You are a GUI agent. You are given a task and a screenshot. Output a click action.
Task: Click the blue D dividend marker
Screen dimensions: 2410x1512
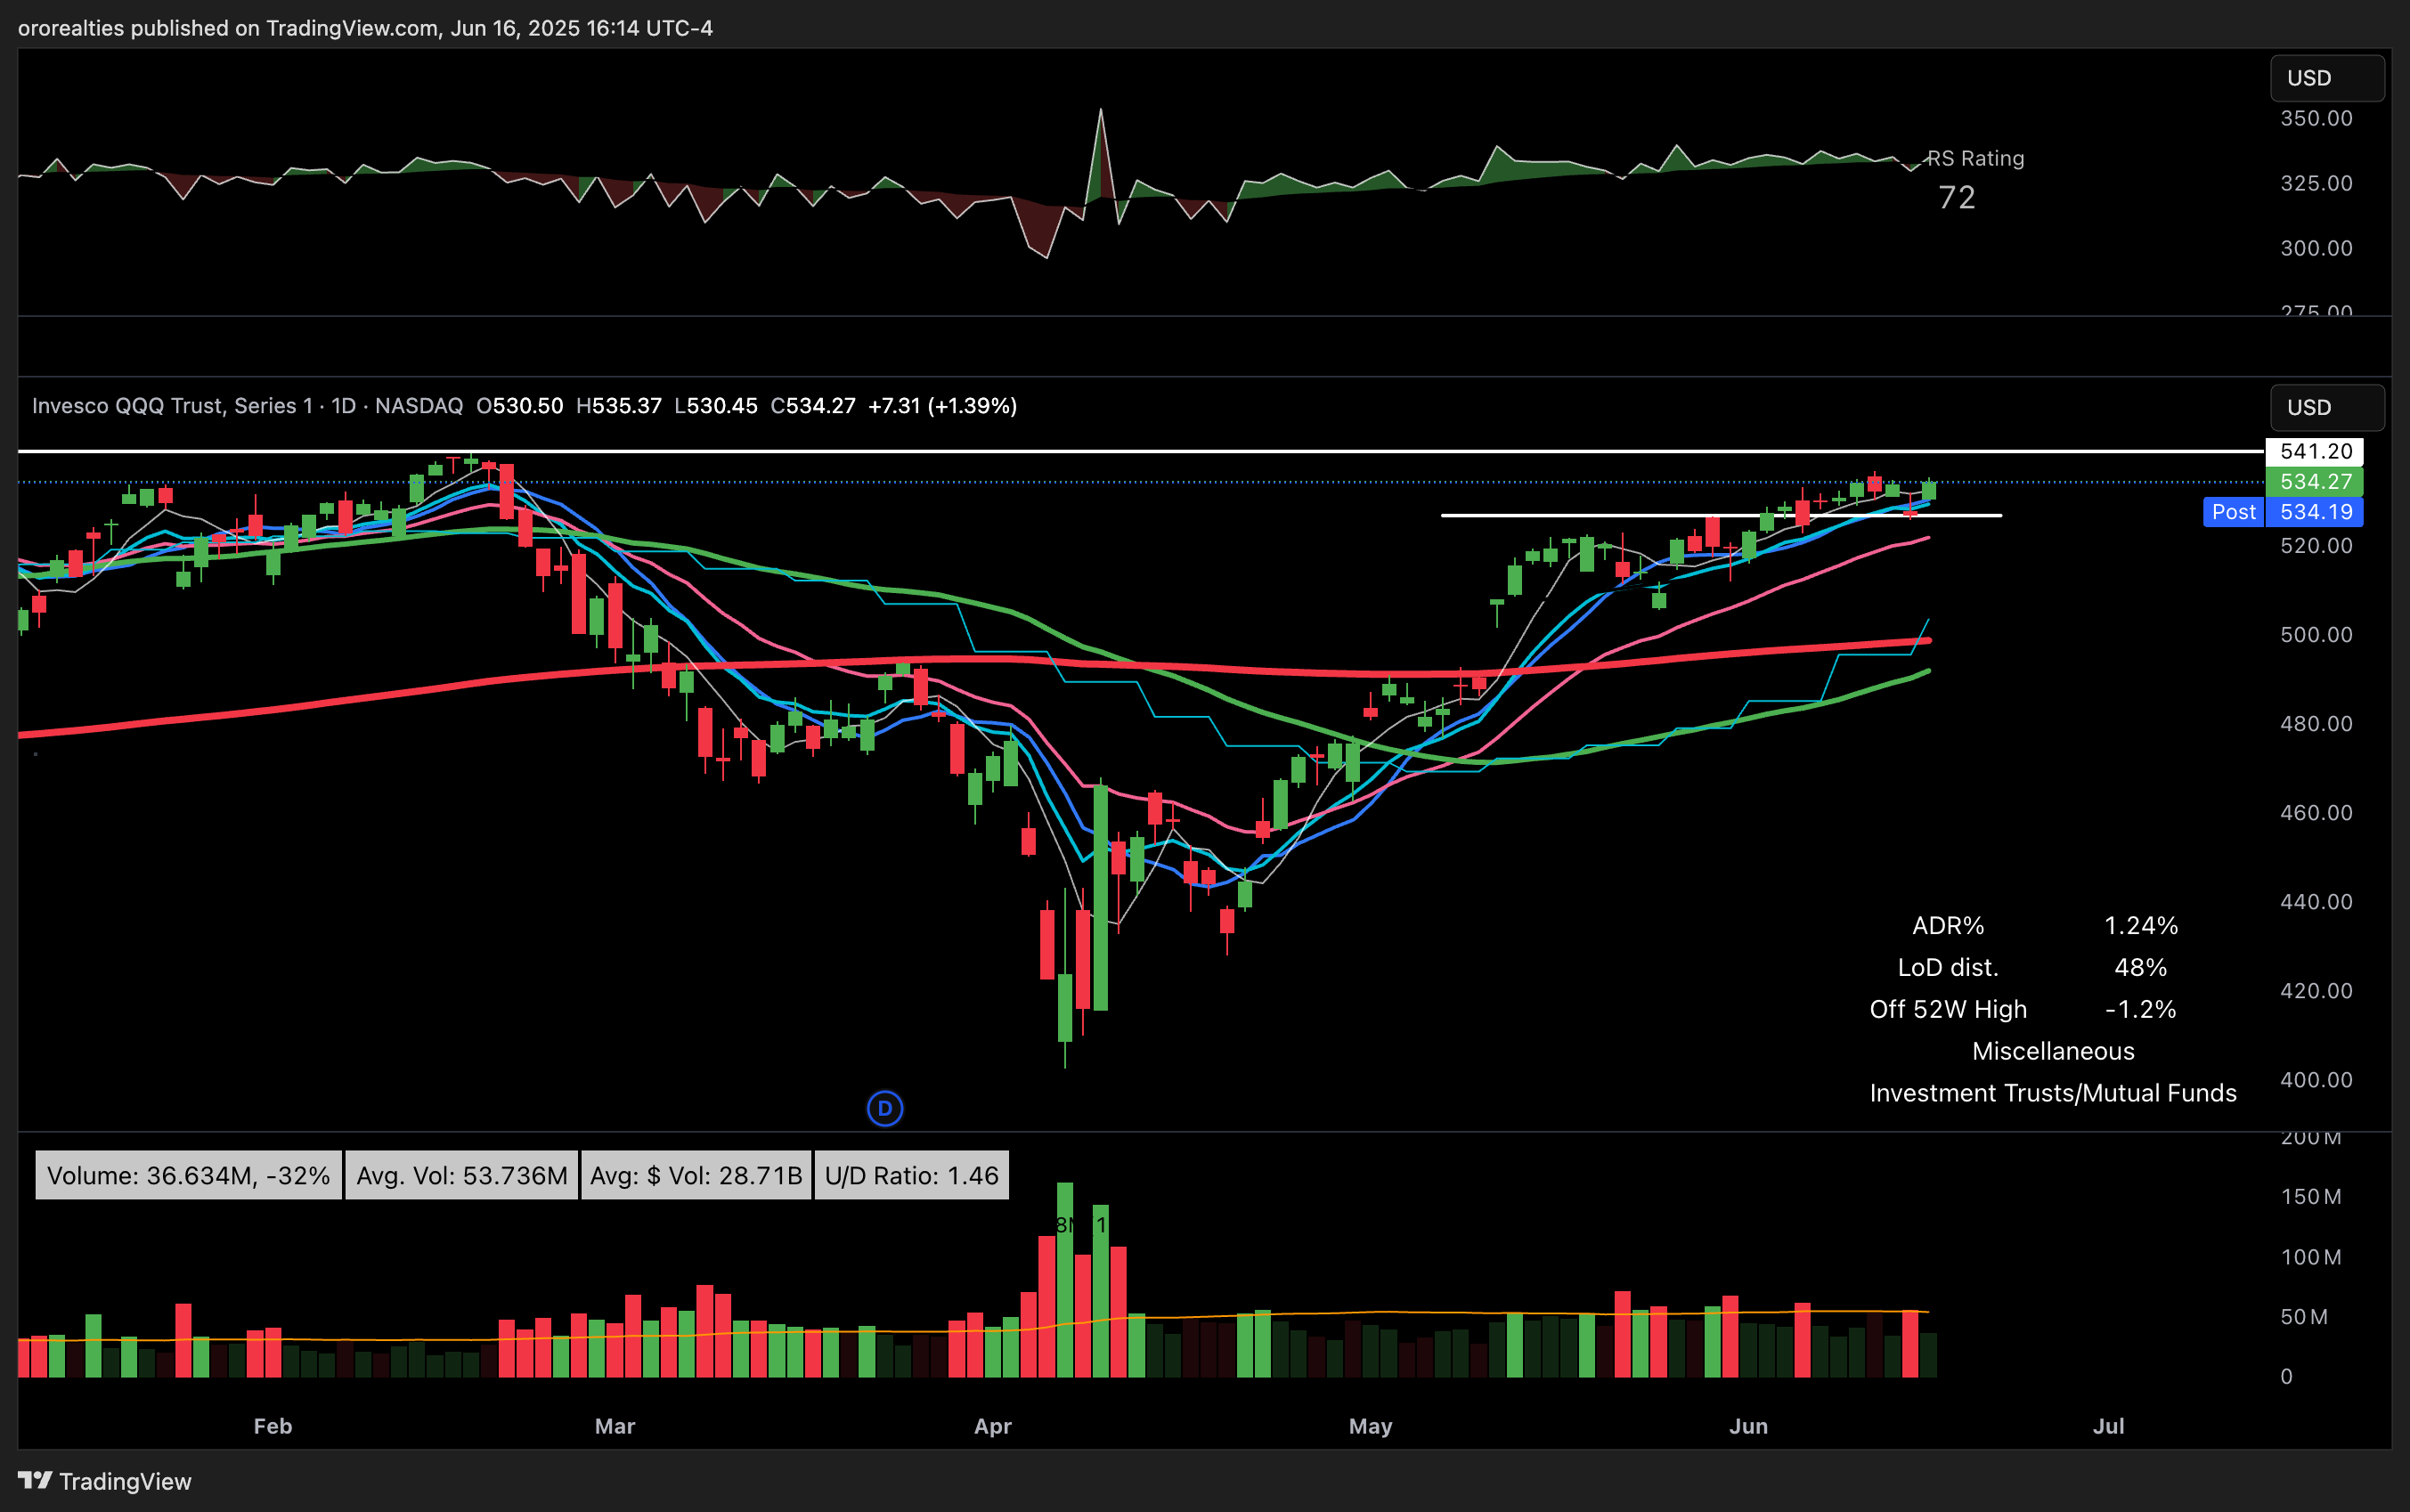pos(884,1108)
